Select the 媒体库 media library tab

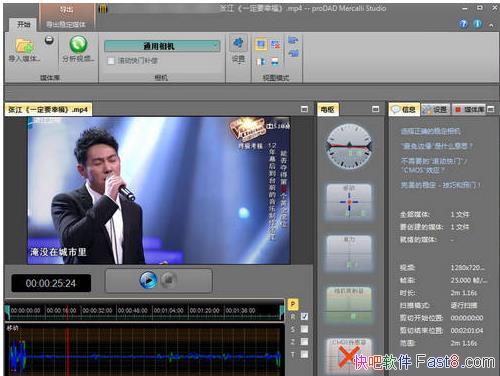[x=470, y=109]
